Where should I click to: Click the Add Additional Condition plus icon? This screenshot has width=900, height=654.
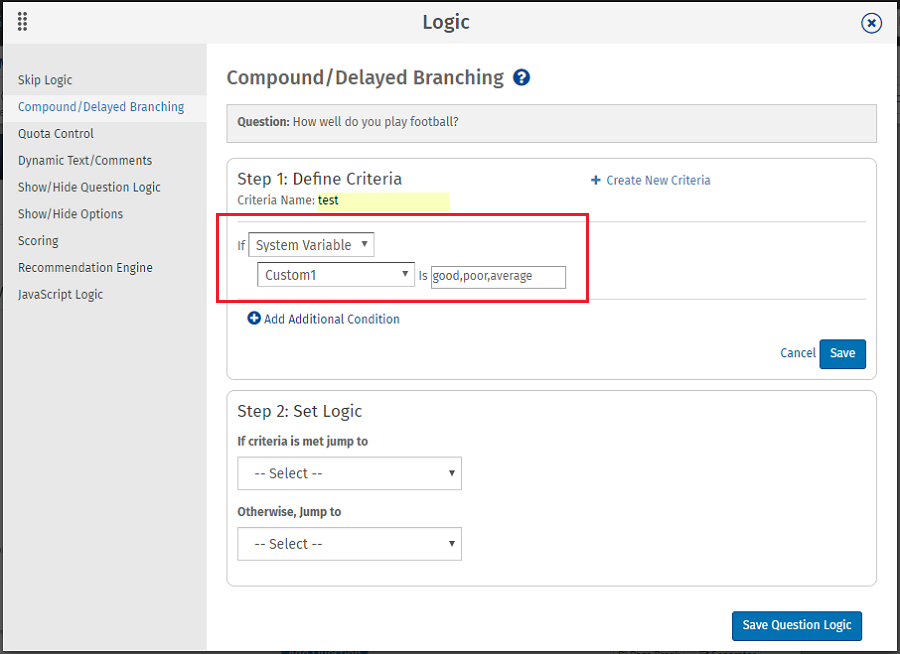click(x=254, y=319)
